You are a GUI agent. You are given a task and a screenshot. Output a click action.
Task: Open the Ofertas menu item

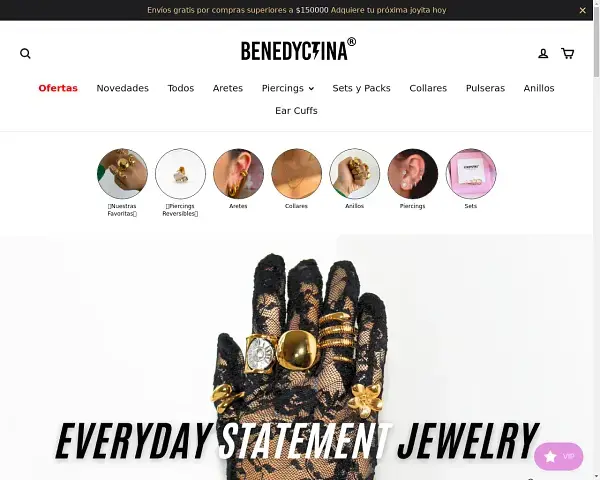pyautogui.click(x=58, y=88)
